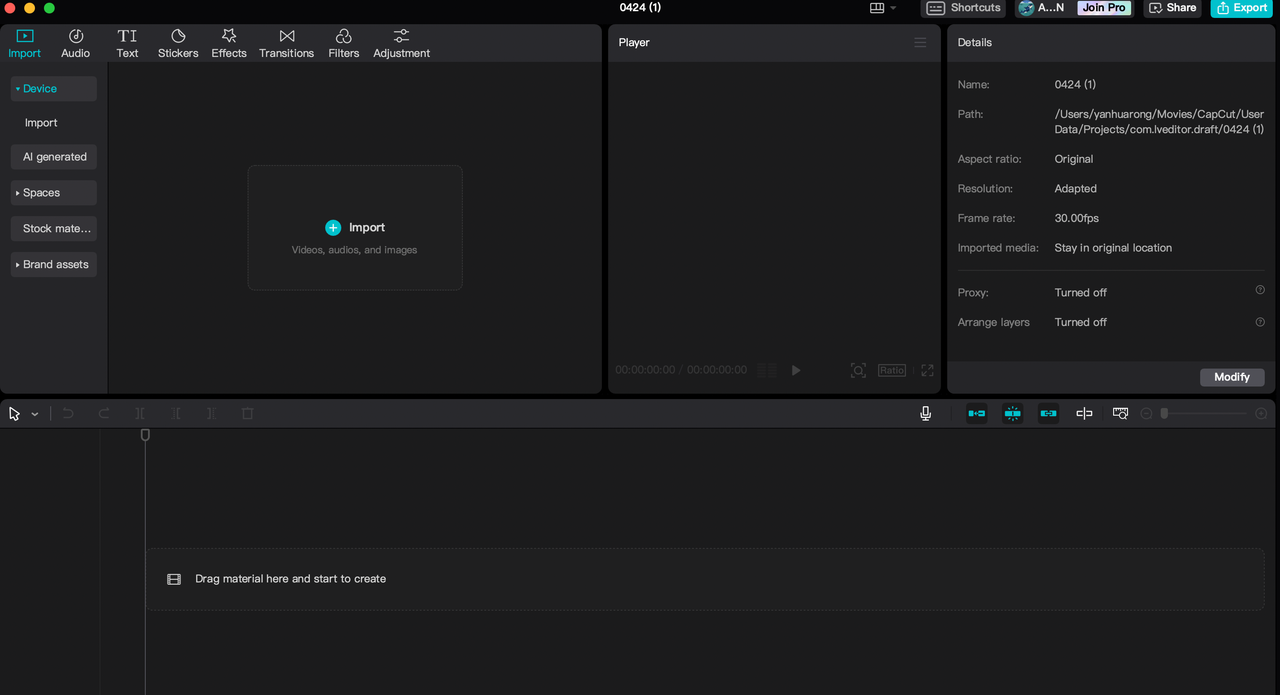Click the Split tool icon

tap(140, 413)
